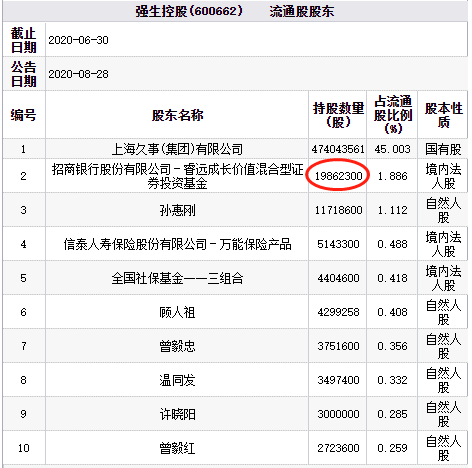Click percentage 1.886
Image resolution: width=472 pixels, height=468 pixels.
point(392,176)
